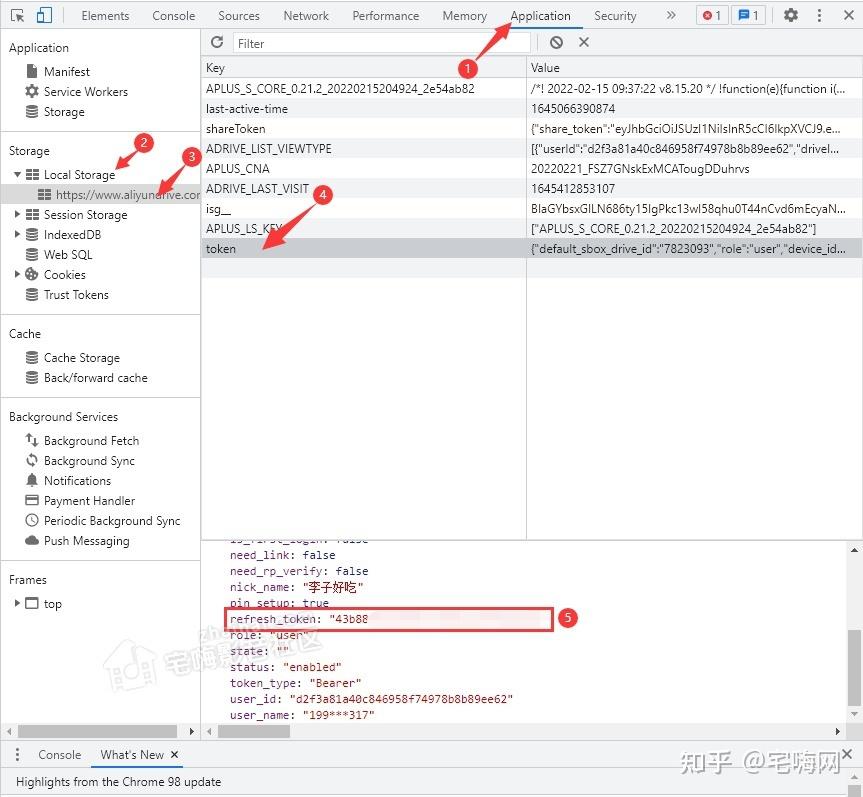Click the red error count badge
The height and width of the screenshot is (797, 863).
click(x=712, y=15)
